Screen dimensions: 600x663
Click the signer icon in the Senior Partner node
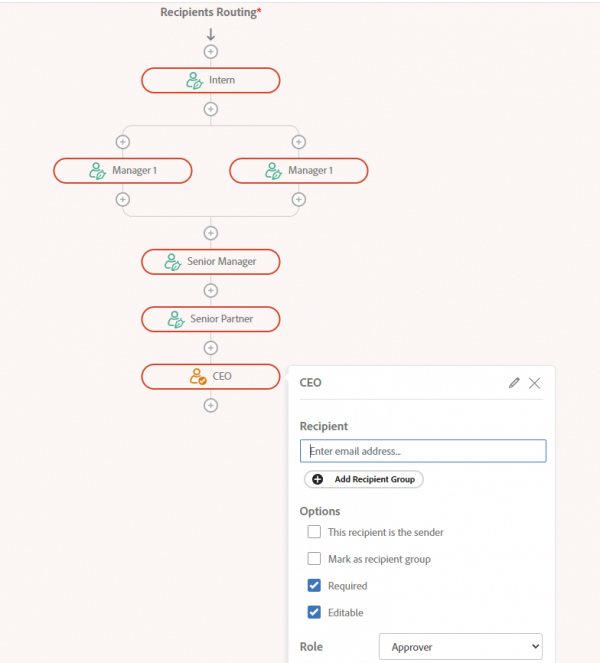175,319
